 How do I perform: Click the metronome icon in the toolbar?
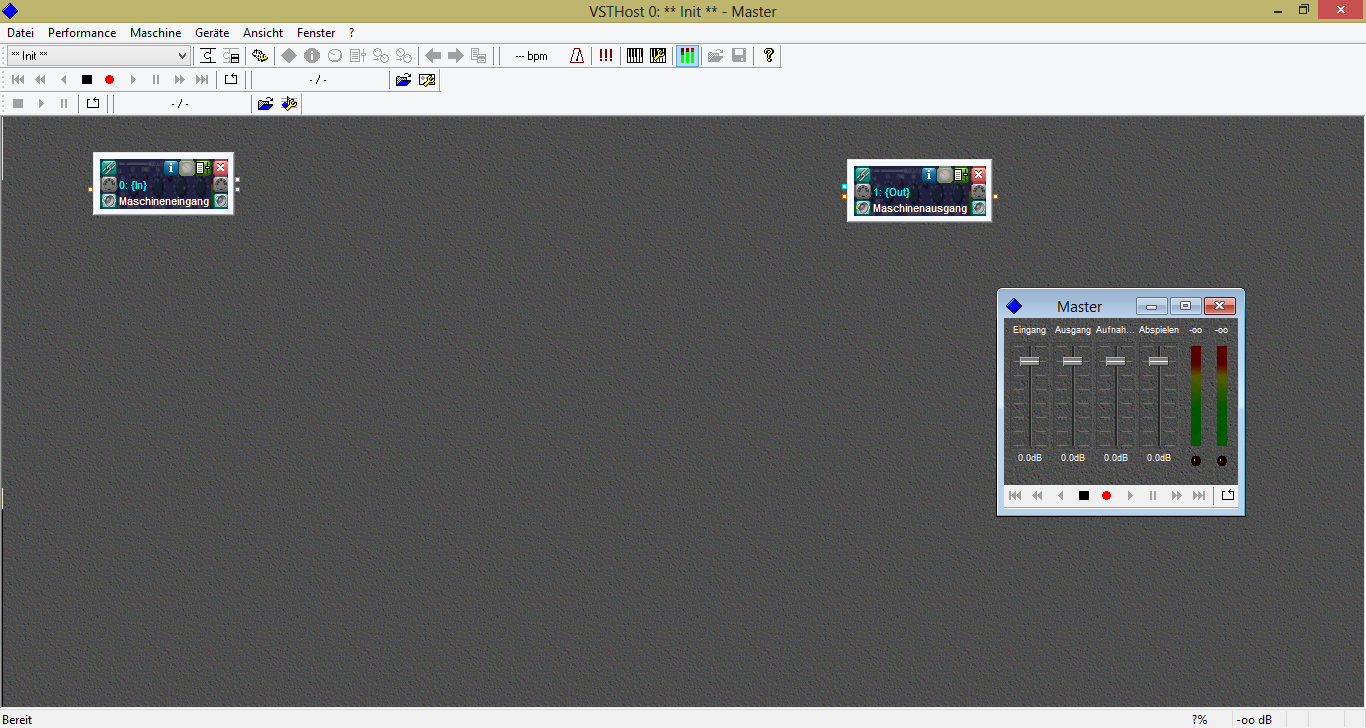tap(577, 56)
